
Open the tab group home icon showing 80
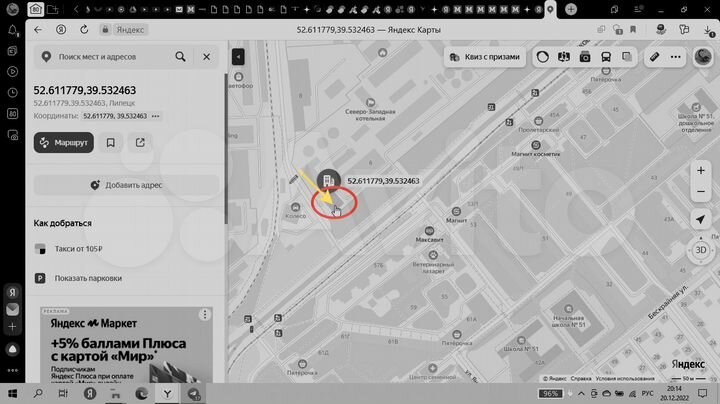(x=36, y=9)
